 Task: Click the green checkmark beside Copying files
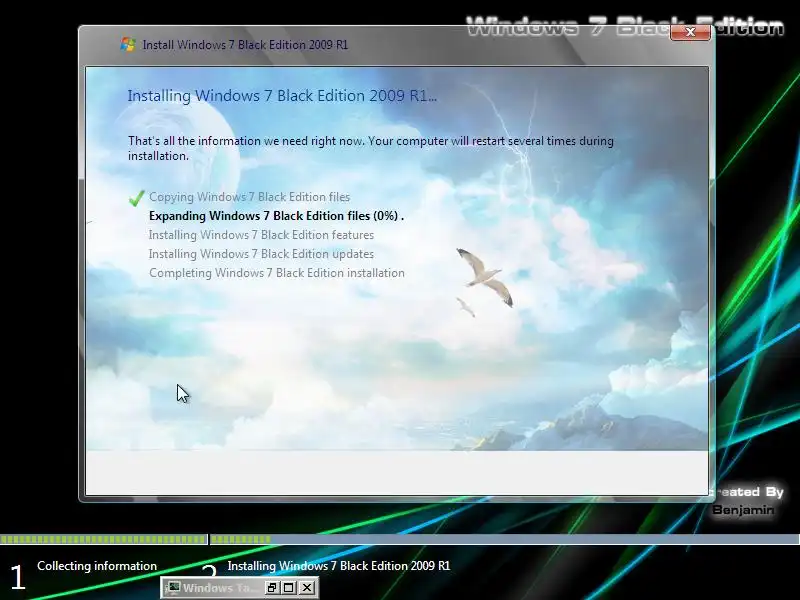136,198
